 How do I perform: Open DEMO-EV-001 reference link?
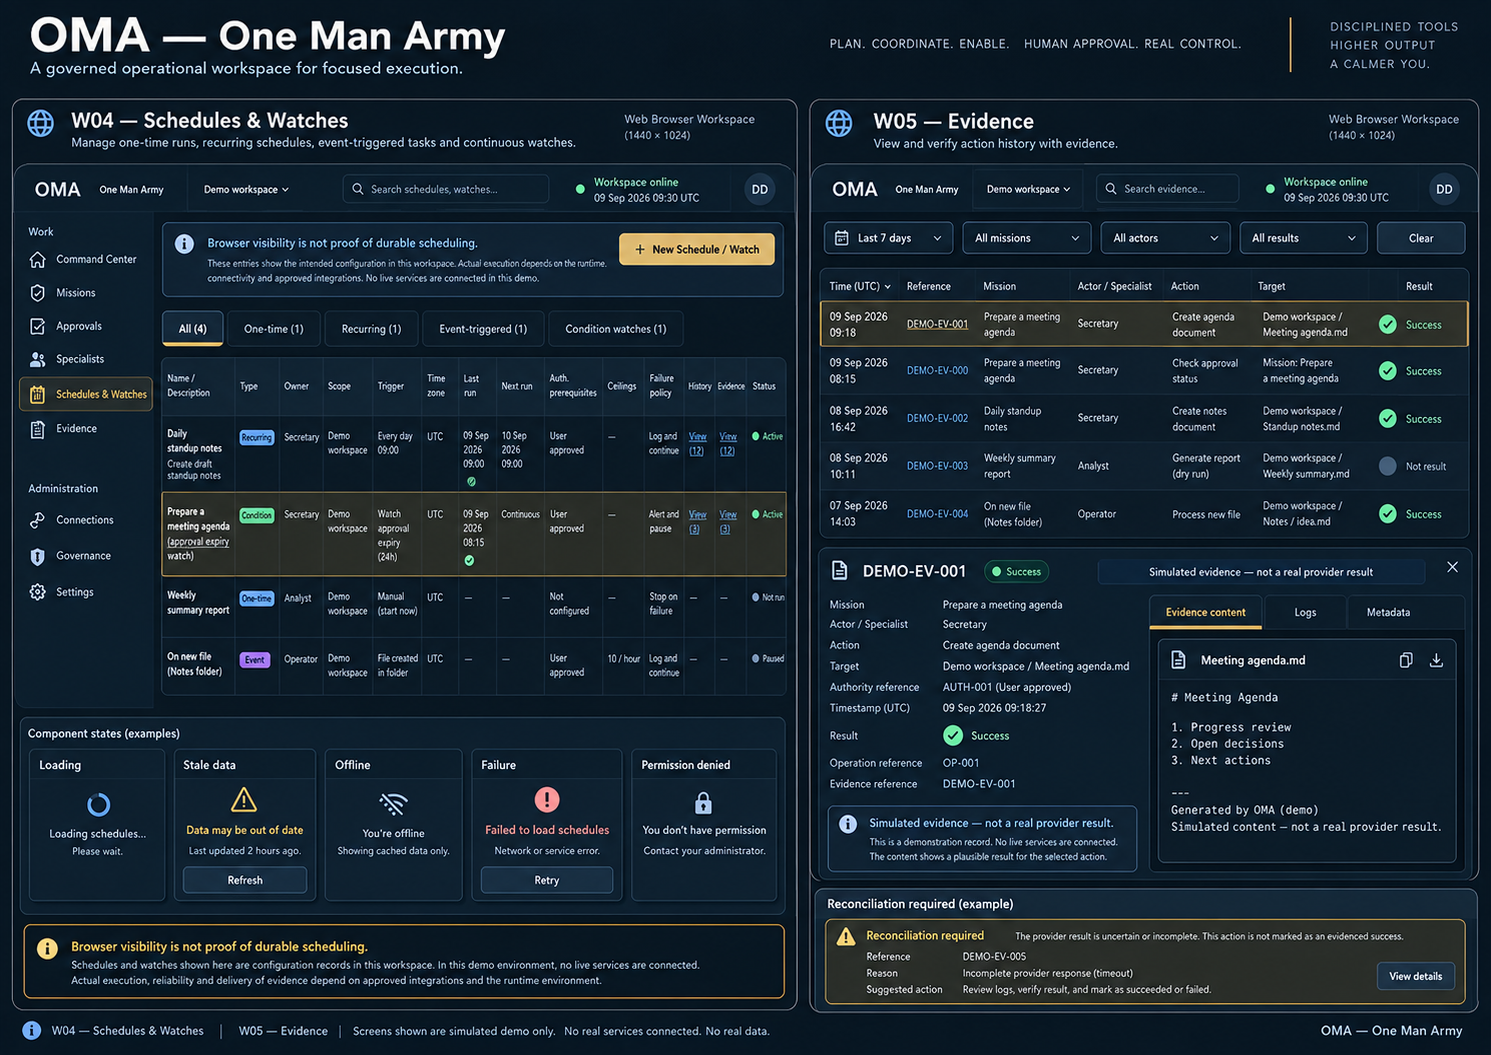click(x=937, y=324)
